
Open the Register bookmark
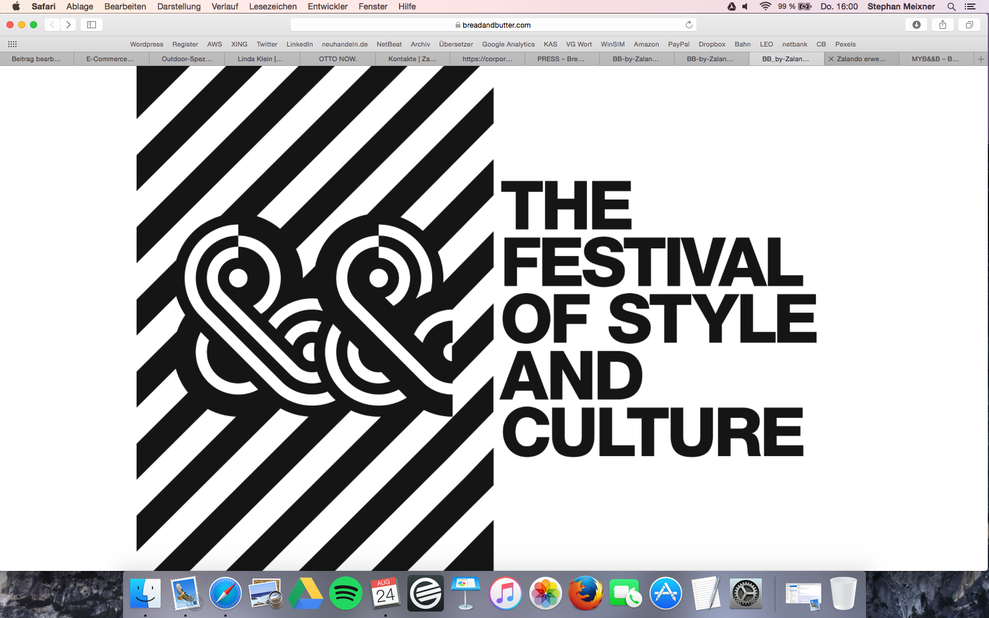pyautogui.click(x=185, y=44)
